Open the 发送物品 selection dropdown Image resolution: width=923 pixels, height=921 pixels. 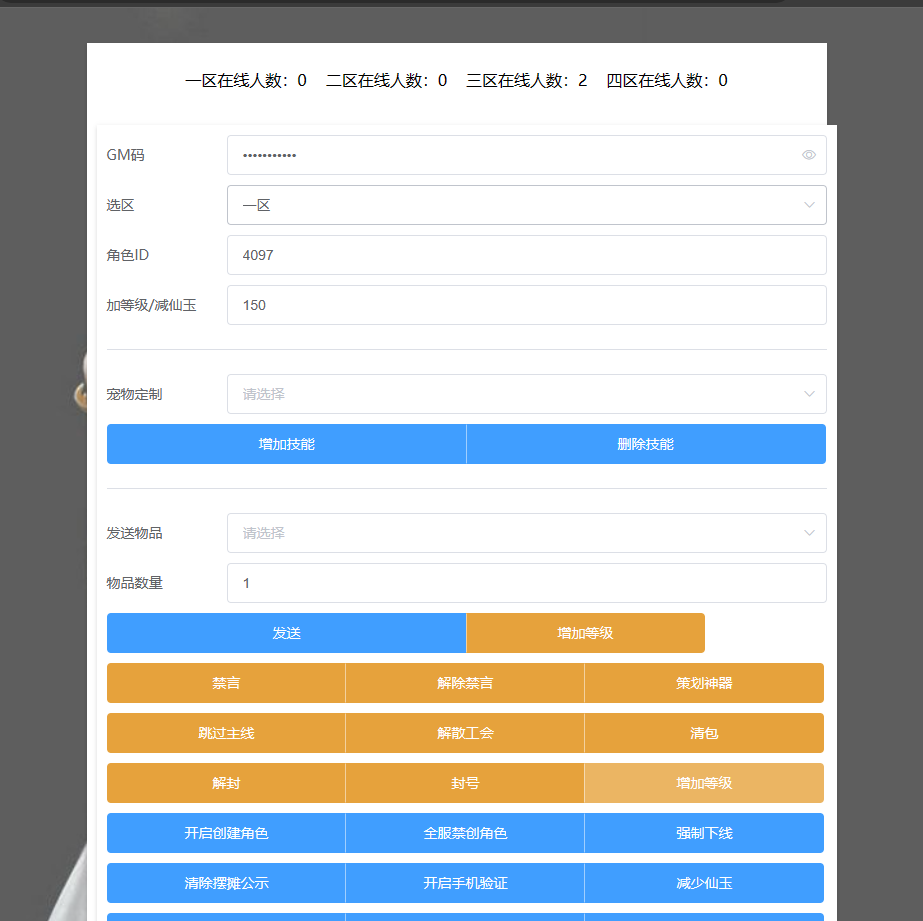tap(526, 533)
